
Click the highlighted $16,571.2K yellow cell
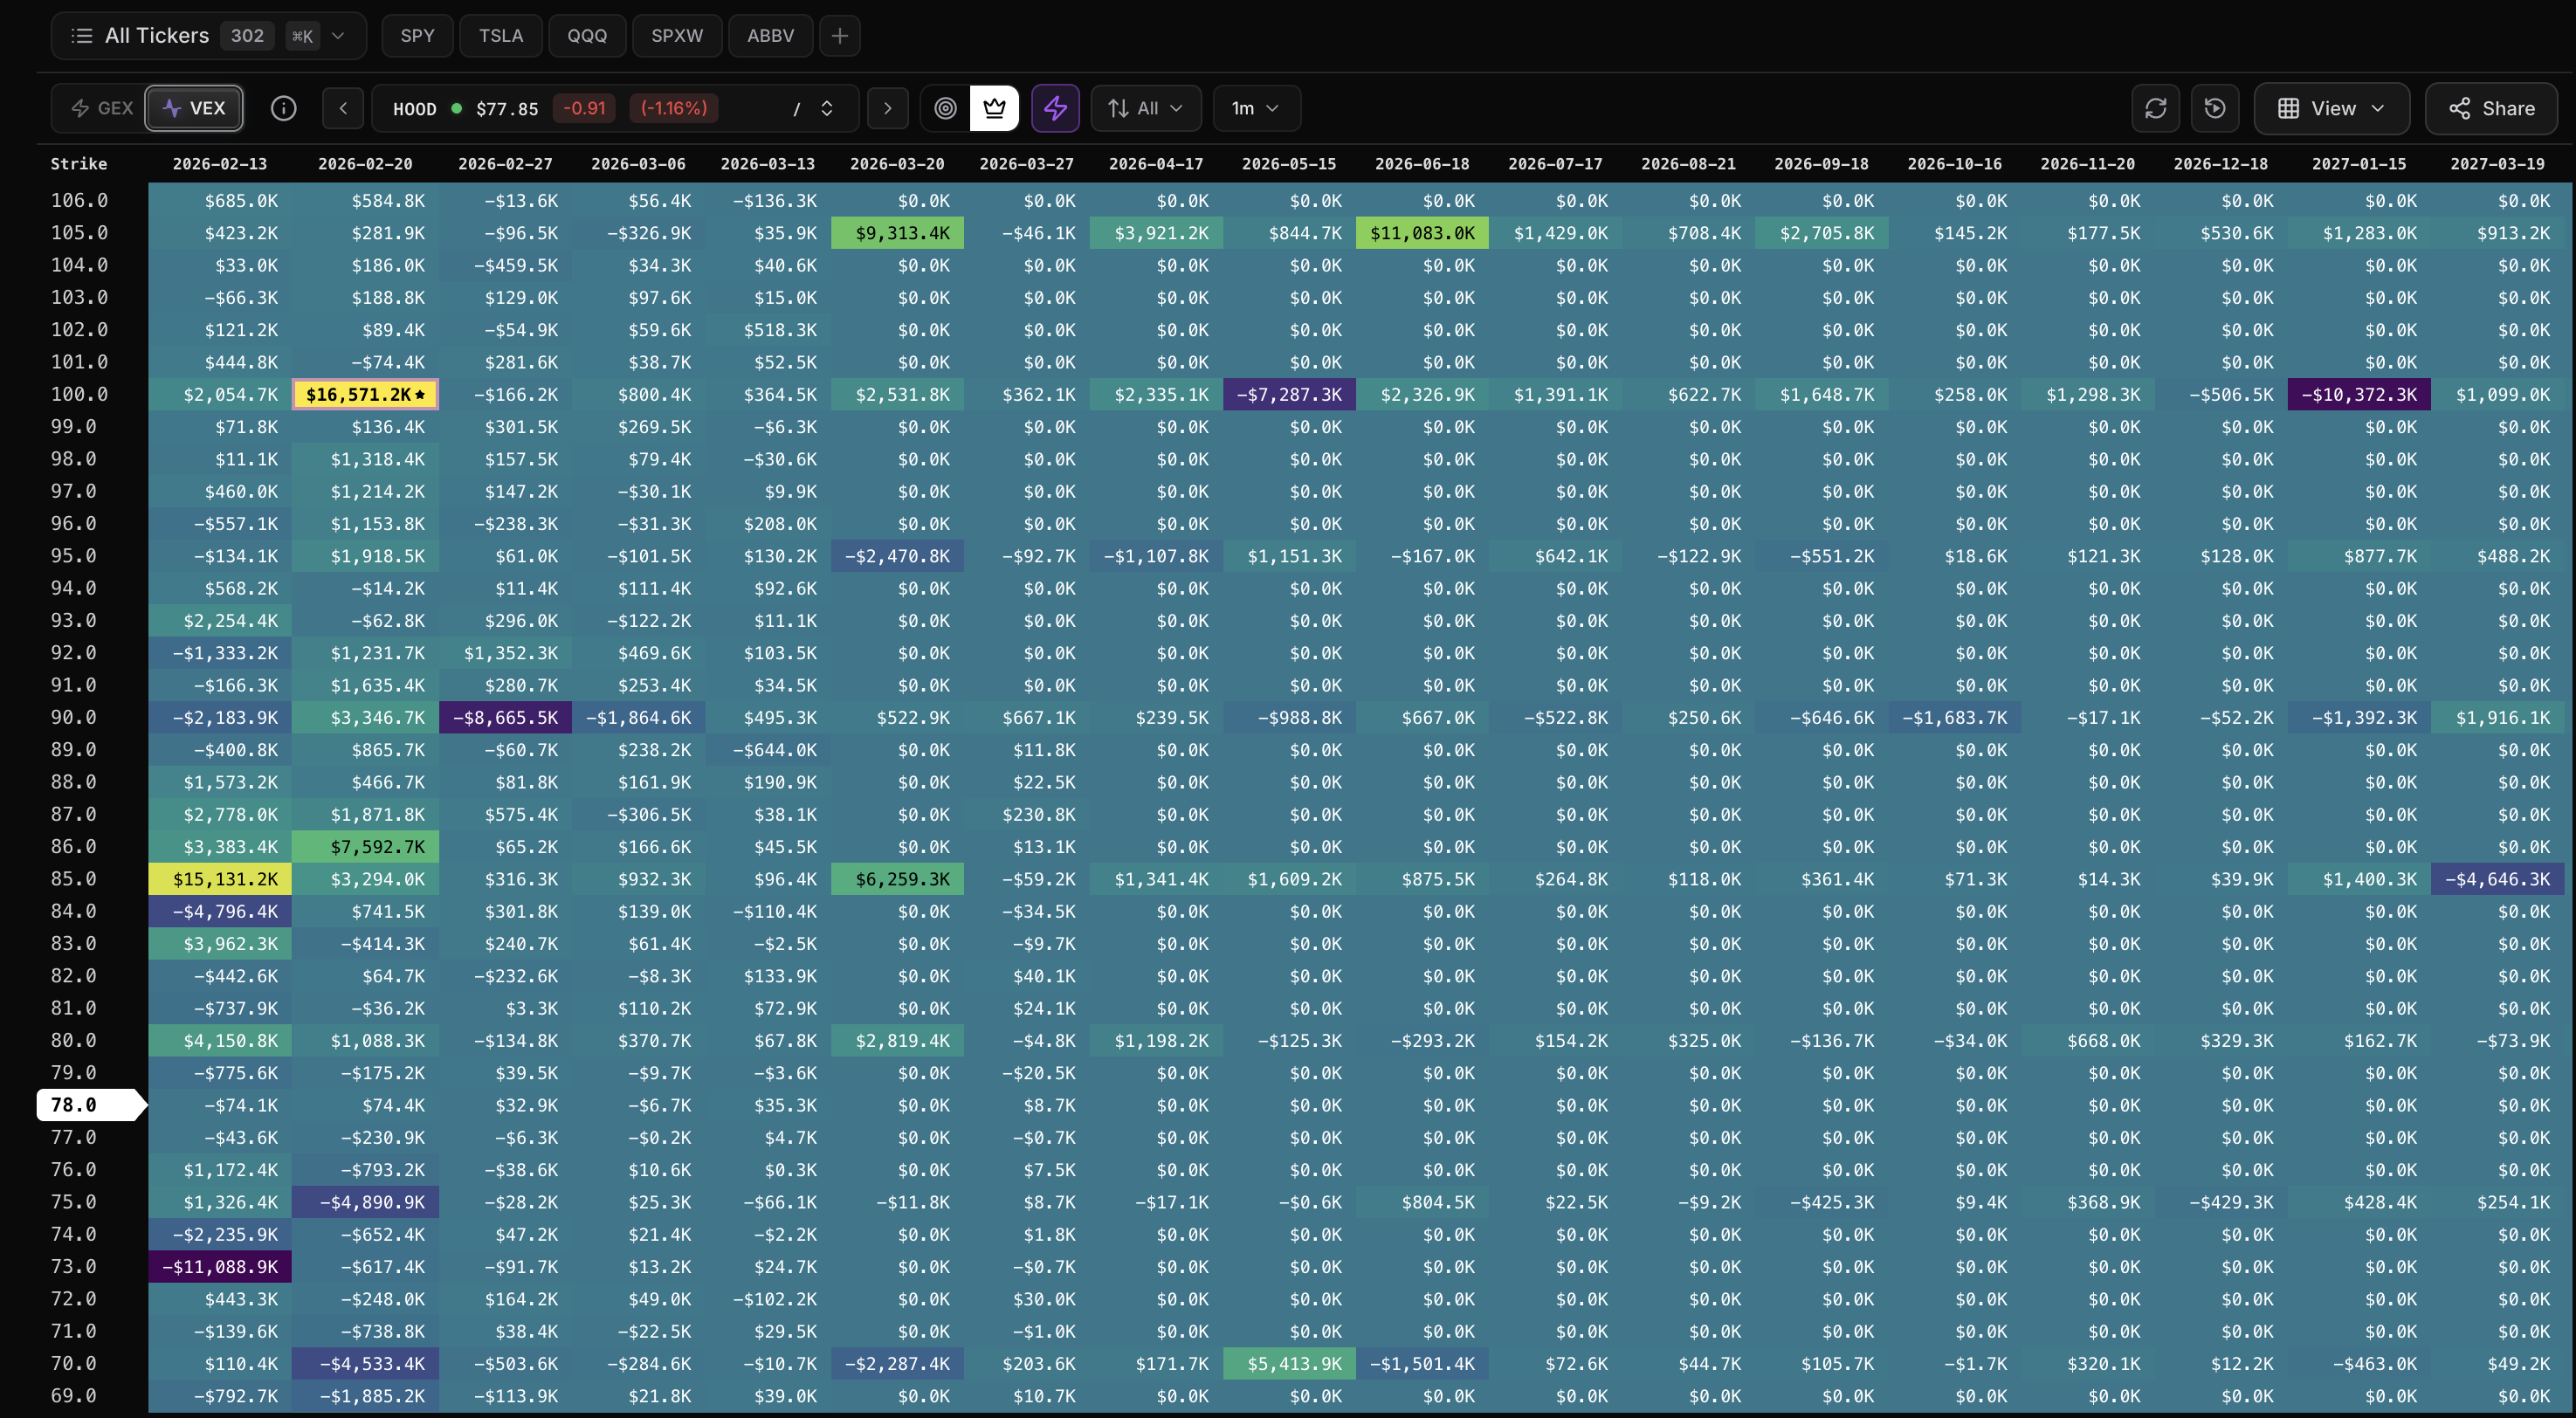pyautogui.click(x=365, y=394)
